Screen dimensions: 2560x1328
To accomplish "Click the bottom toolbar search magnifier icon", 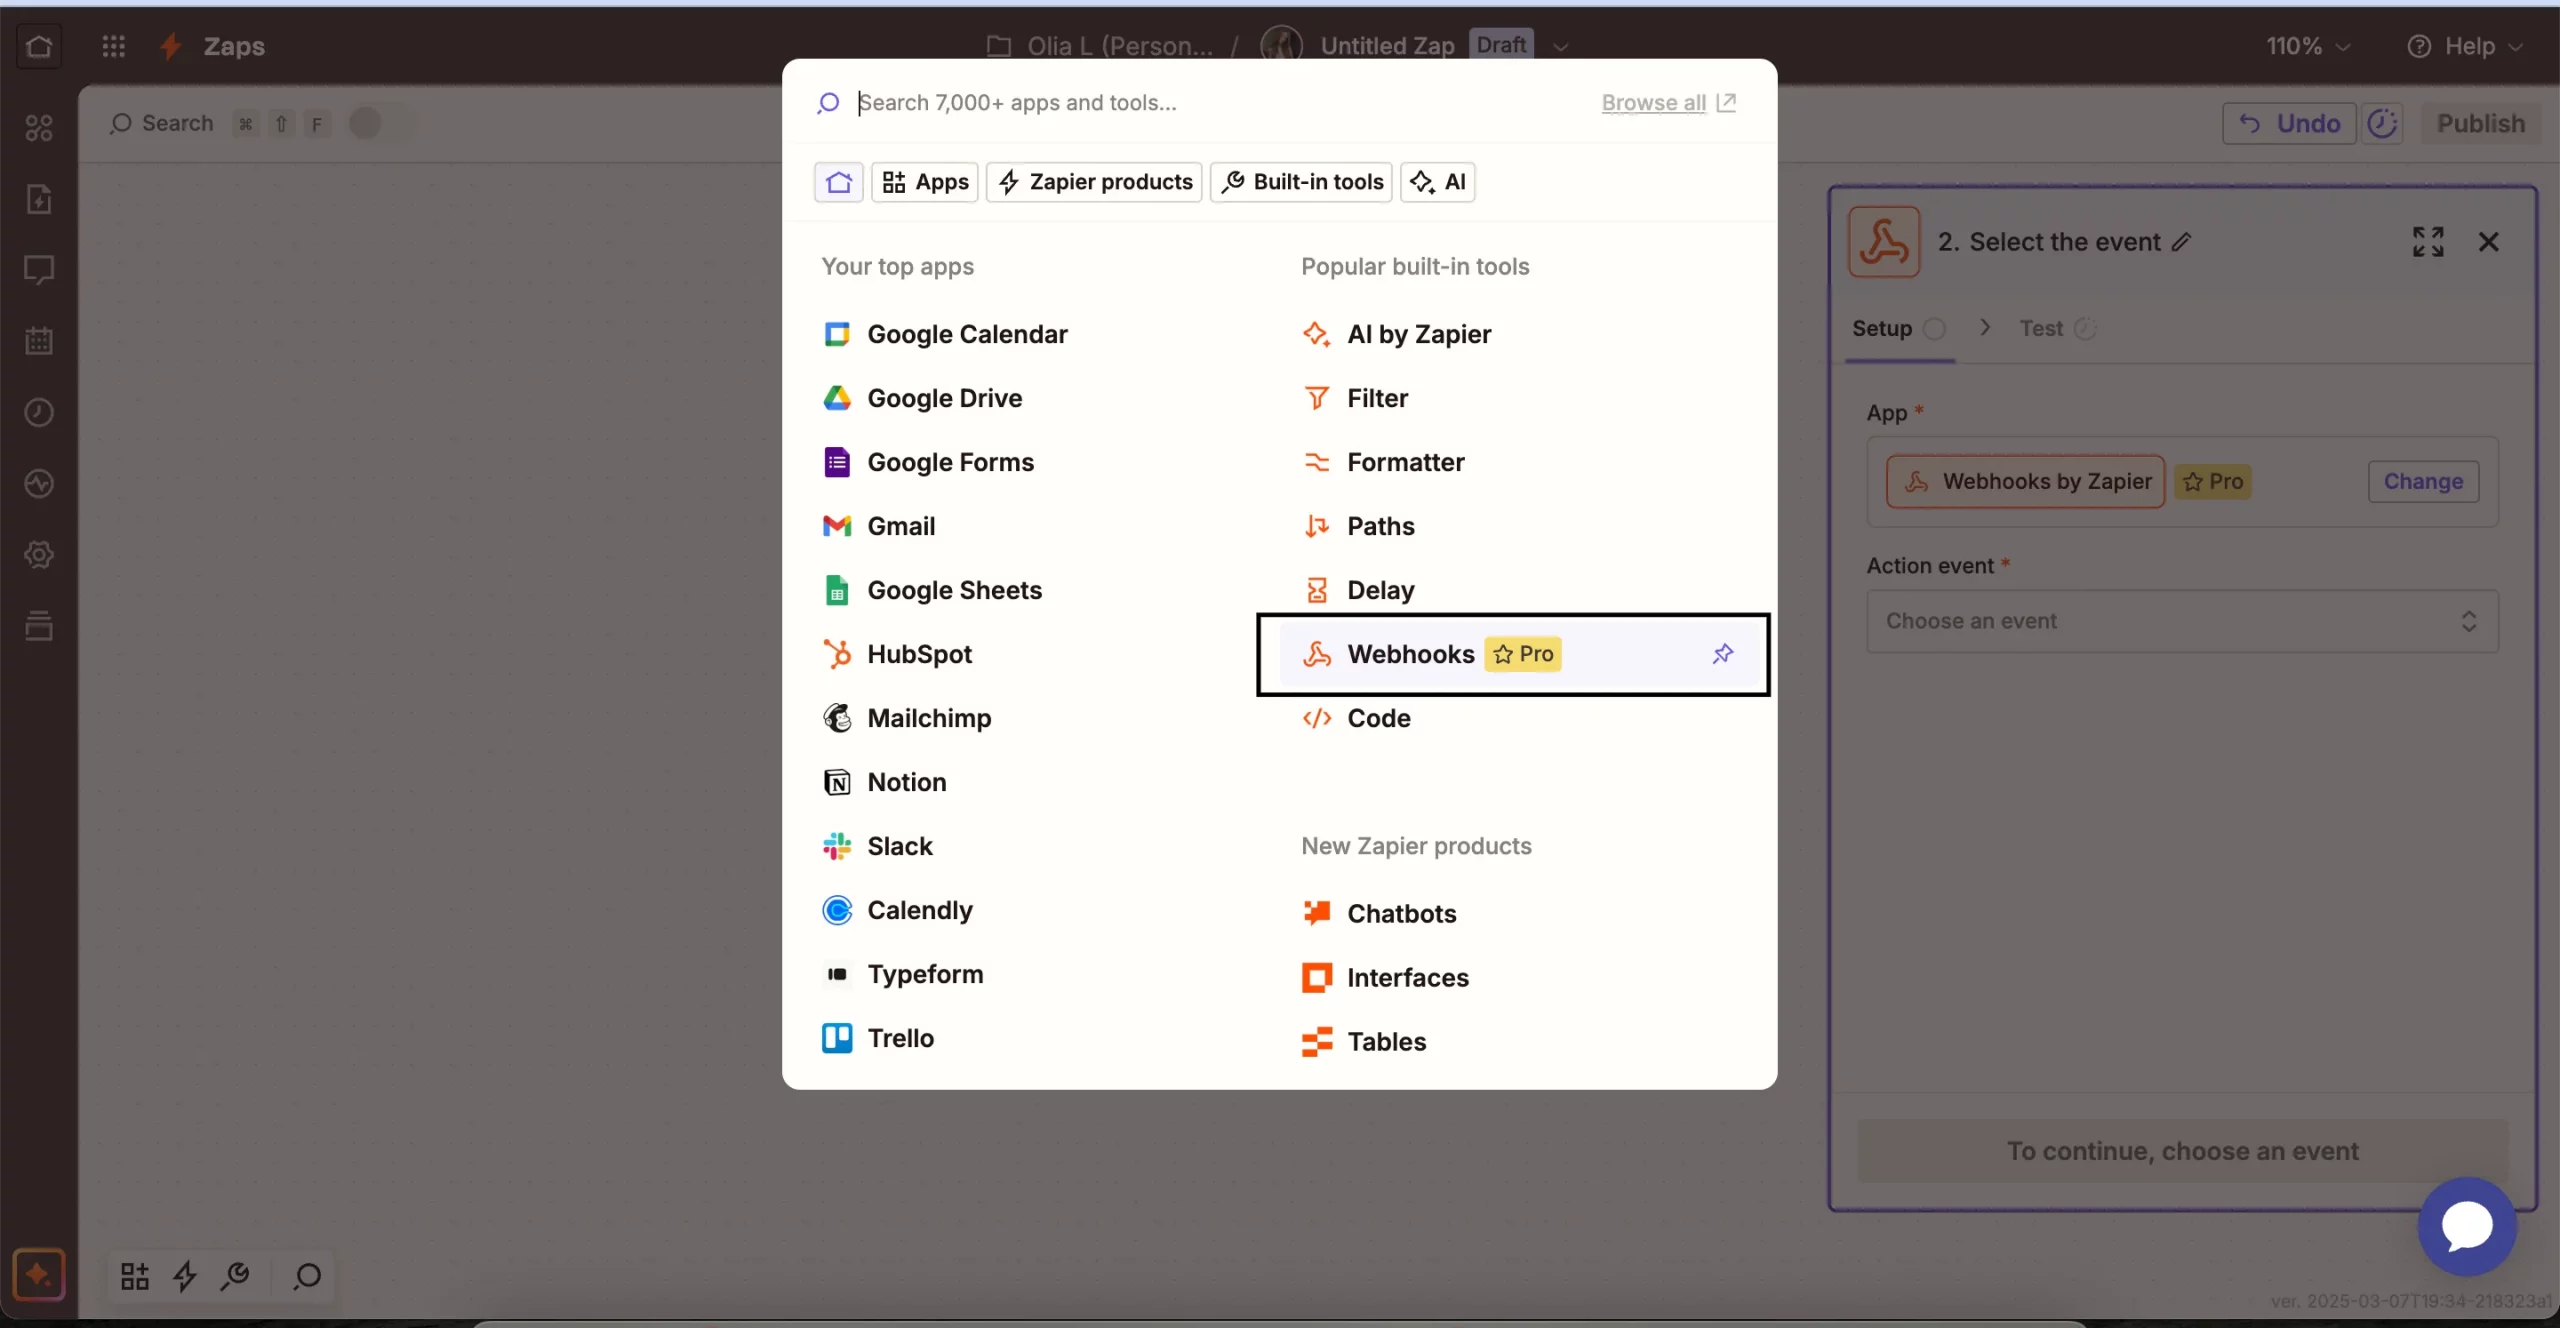I will [307, 1276].
